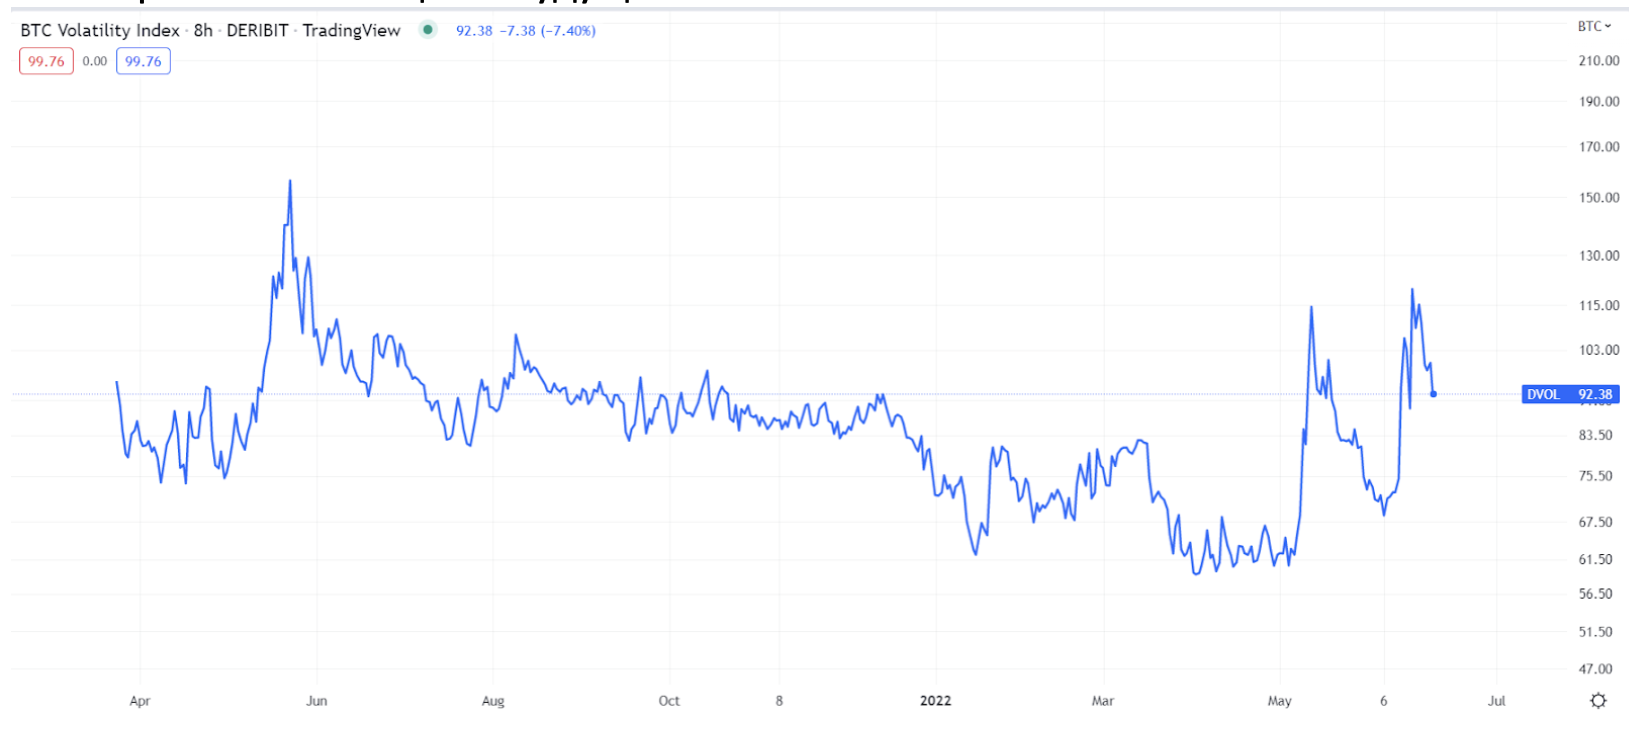Click the 2022 label on time axis

pos(935,701)
